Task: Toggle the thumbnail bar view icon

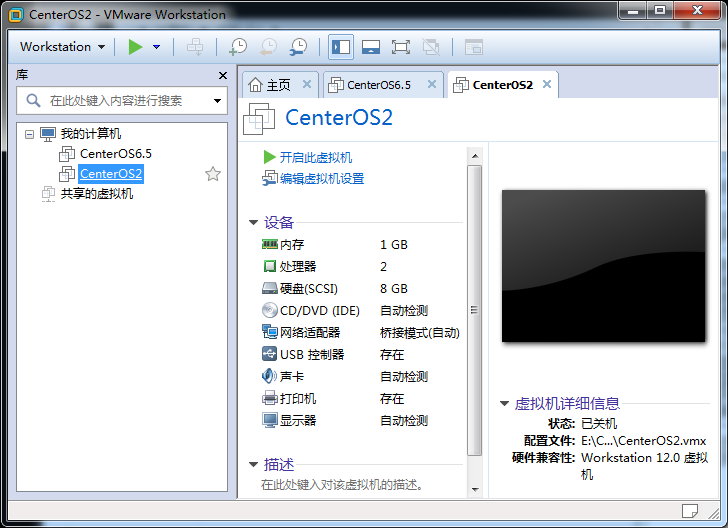Action: pos(370,47)
